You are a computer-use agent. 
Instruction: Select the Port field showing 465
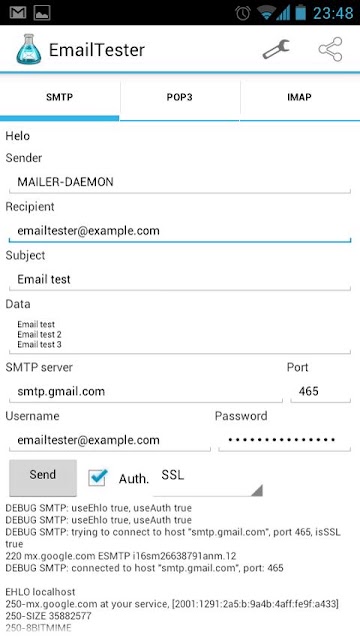pos(320,391)
